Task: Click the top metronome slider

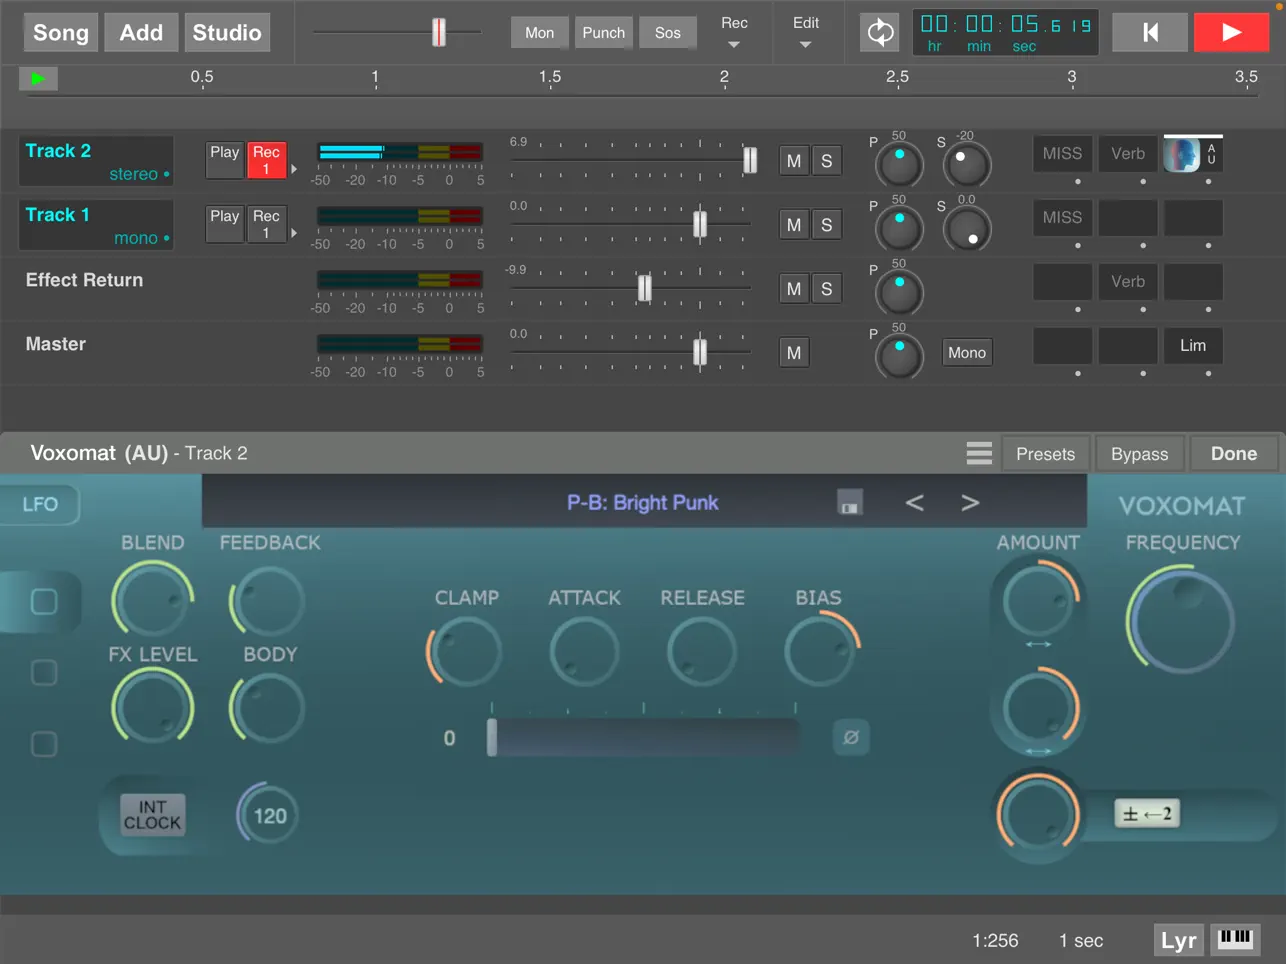Action: 438,32
